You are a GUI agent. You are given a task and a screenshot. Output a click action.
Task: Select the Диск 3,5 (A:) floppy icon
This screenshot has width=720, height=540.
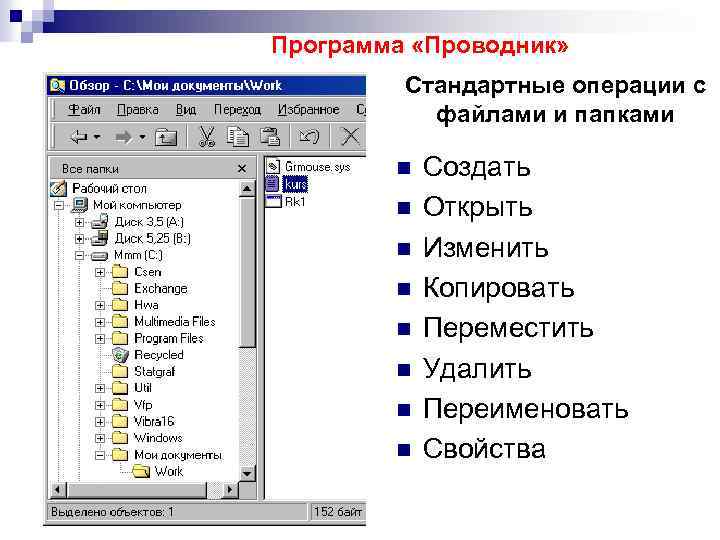click(x=99, y=222)
